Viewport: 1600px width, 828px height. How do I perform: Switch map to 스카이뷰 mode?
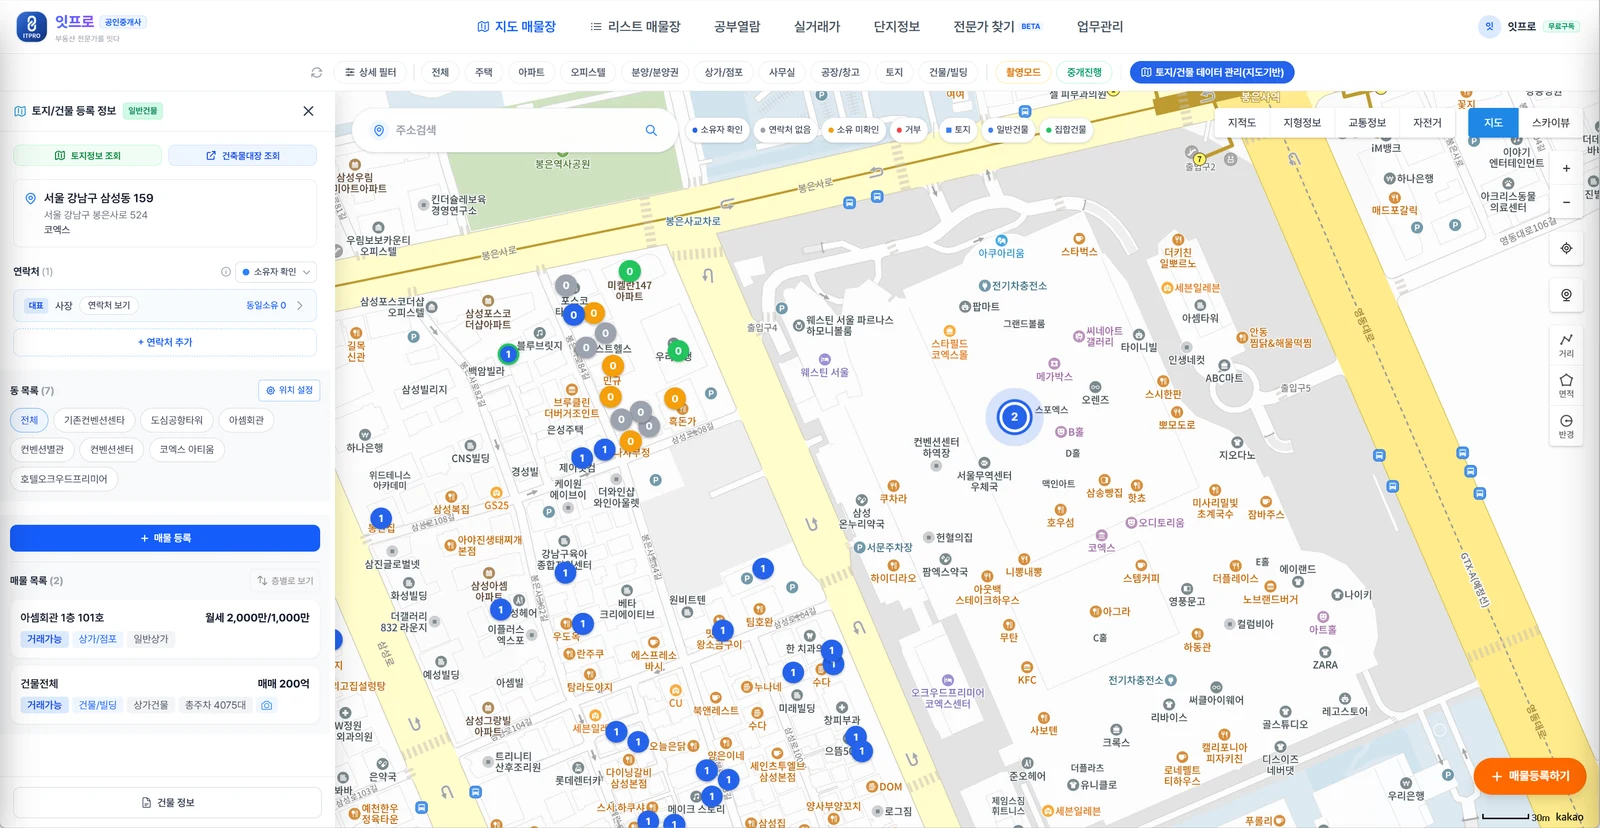(x=1550, y=123)
